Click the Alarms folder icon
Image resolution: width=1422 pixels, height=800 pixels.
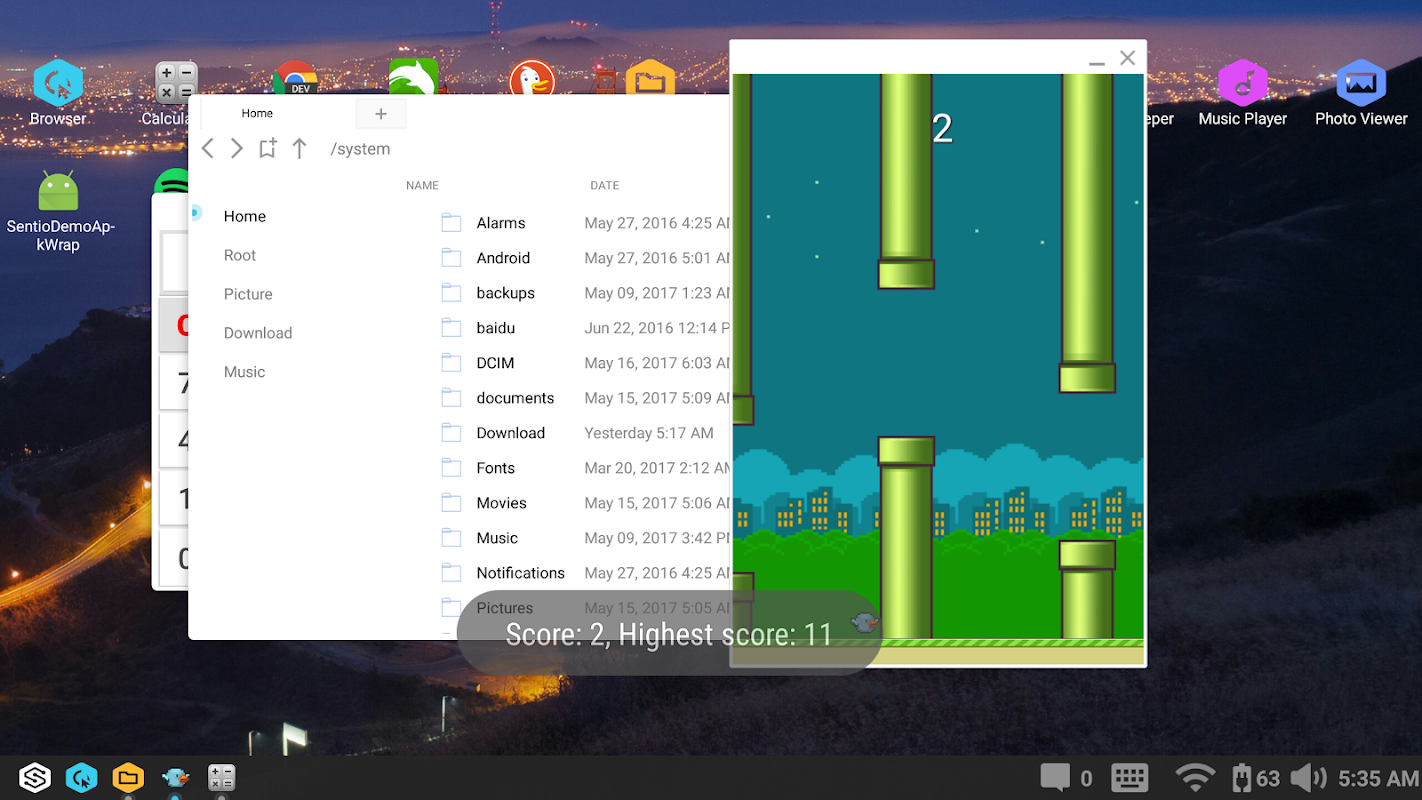pyautogui.click(x=452, y=223)
